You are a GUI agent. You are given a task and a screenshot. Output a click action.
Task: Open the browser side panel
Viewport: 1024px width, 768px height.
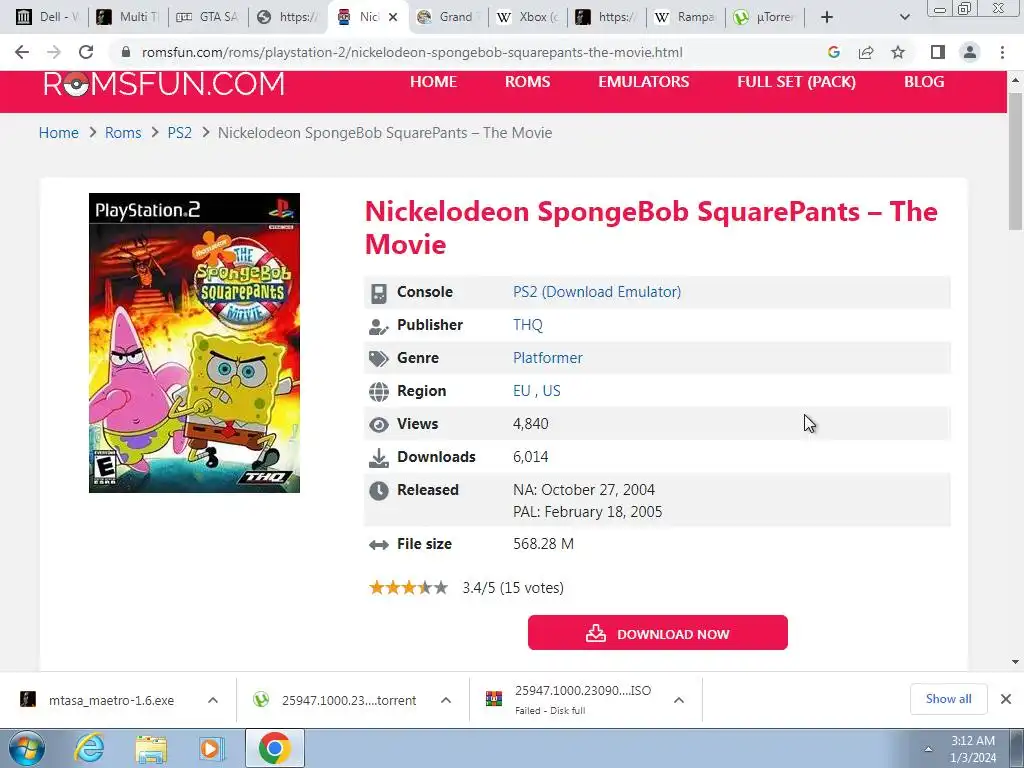tap(938, 52)
